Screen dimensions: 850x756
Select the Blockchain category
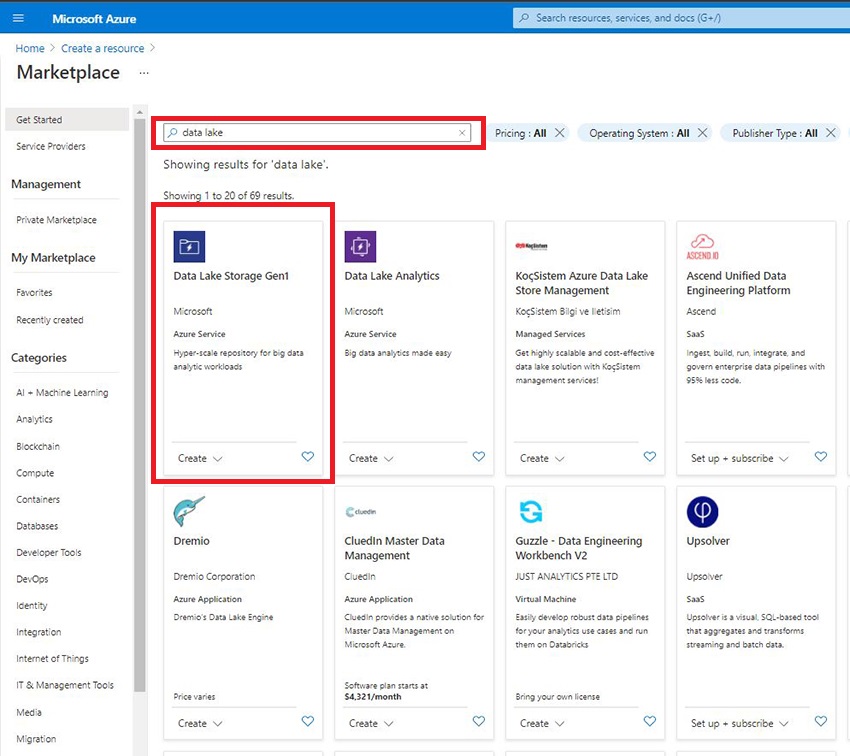(x=38, y=447)
